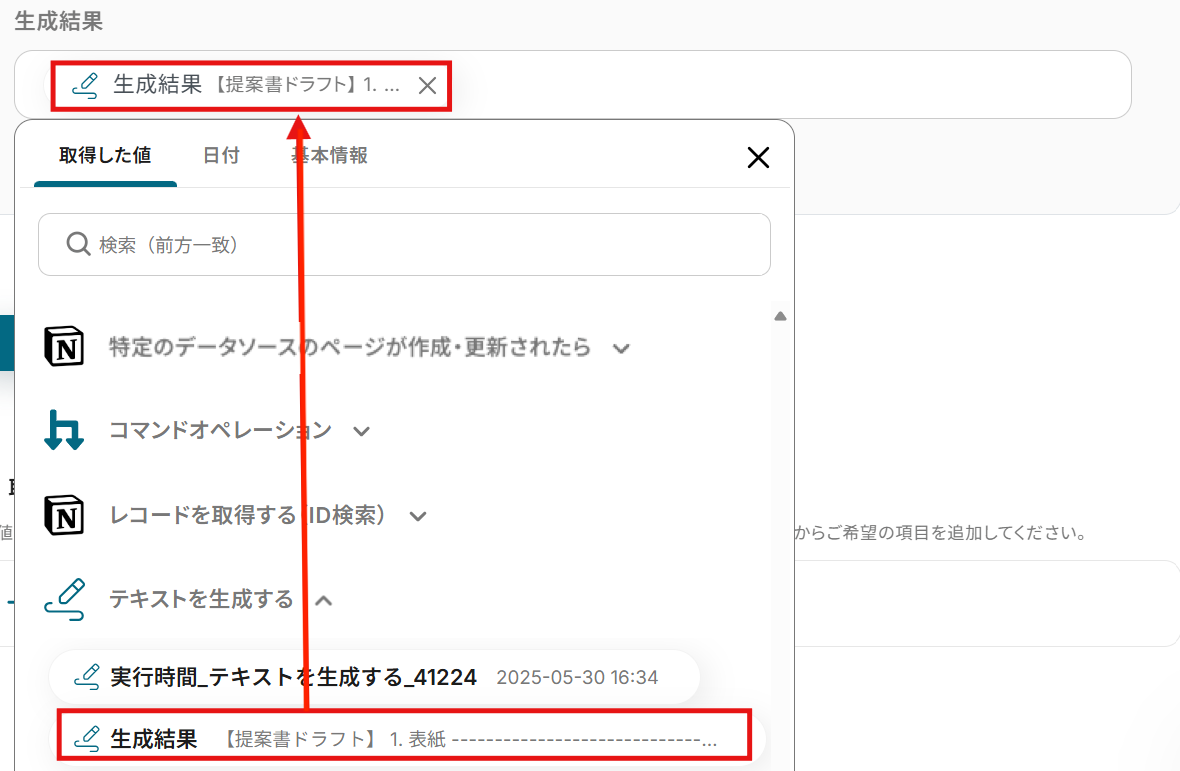Open the 基本情報 tab
The height and width of the screenshot is (771, 1180).
[330, 155]
